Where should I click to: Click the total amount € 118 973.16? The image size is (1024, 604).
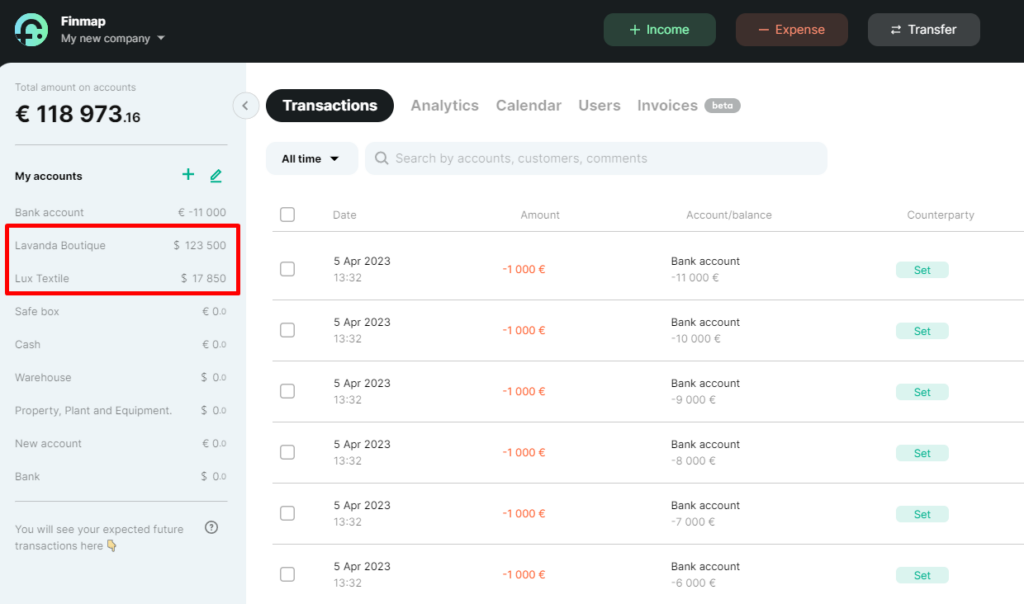(x=78, y=114)
